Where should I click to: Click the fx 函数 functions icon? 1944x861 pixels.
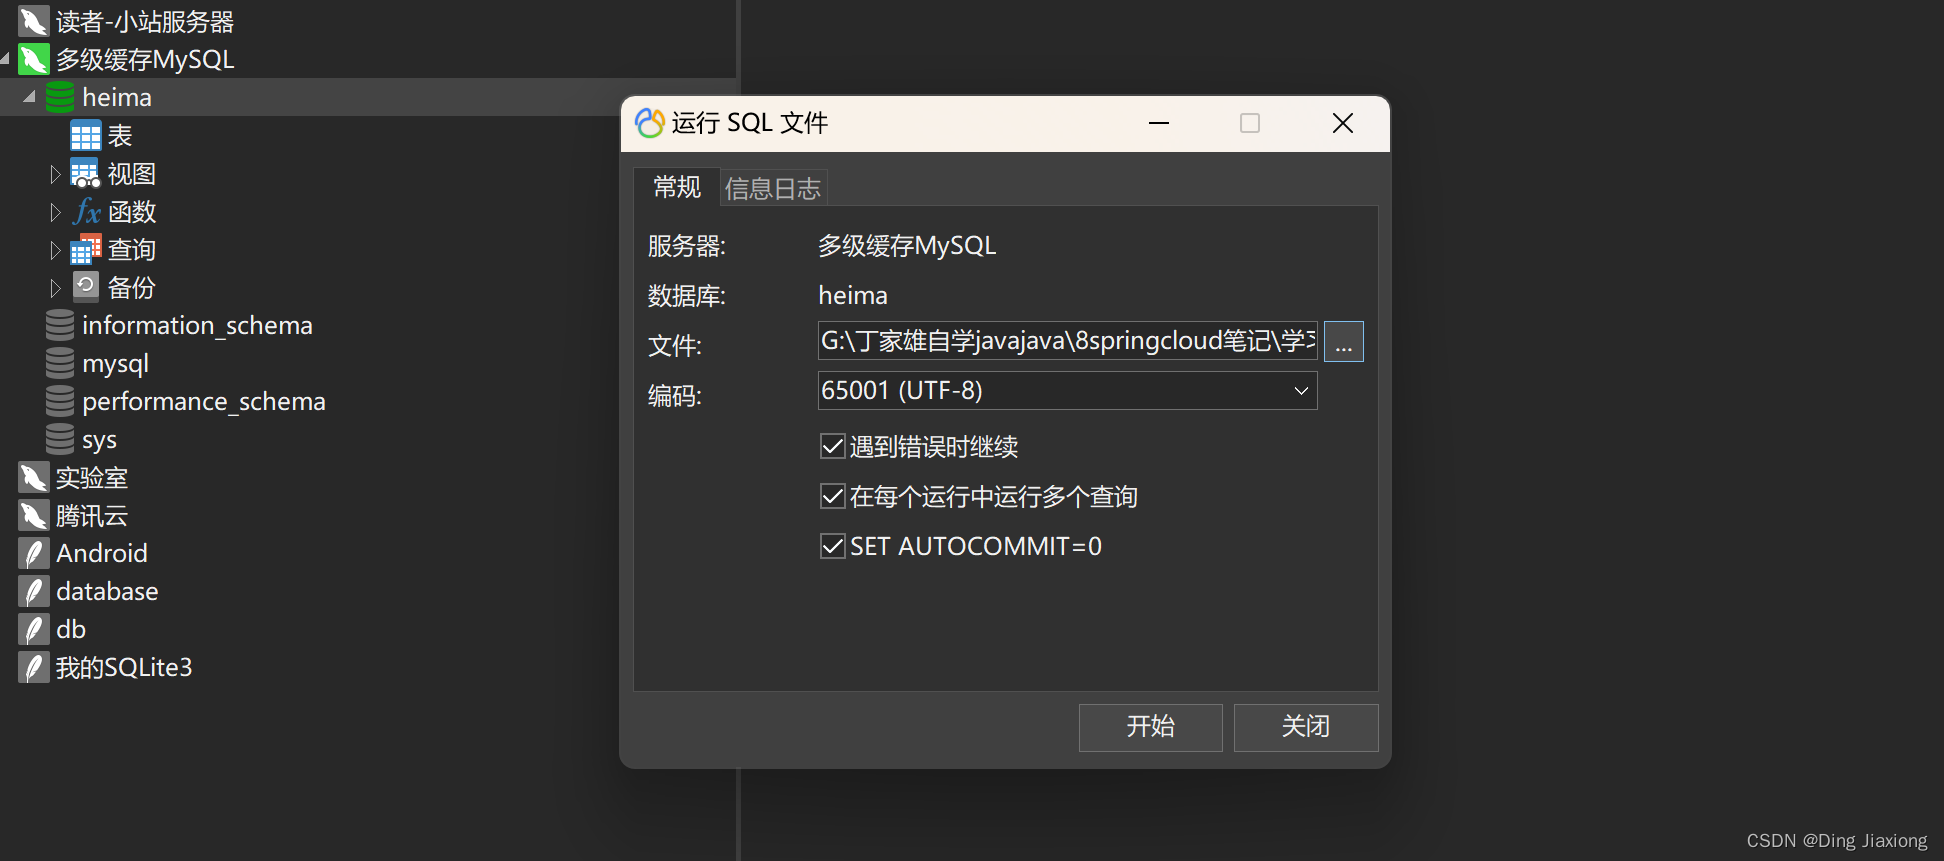pyautogui.click(x=86, y=212)
